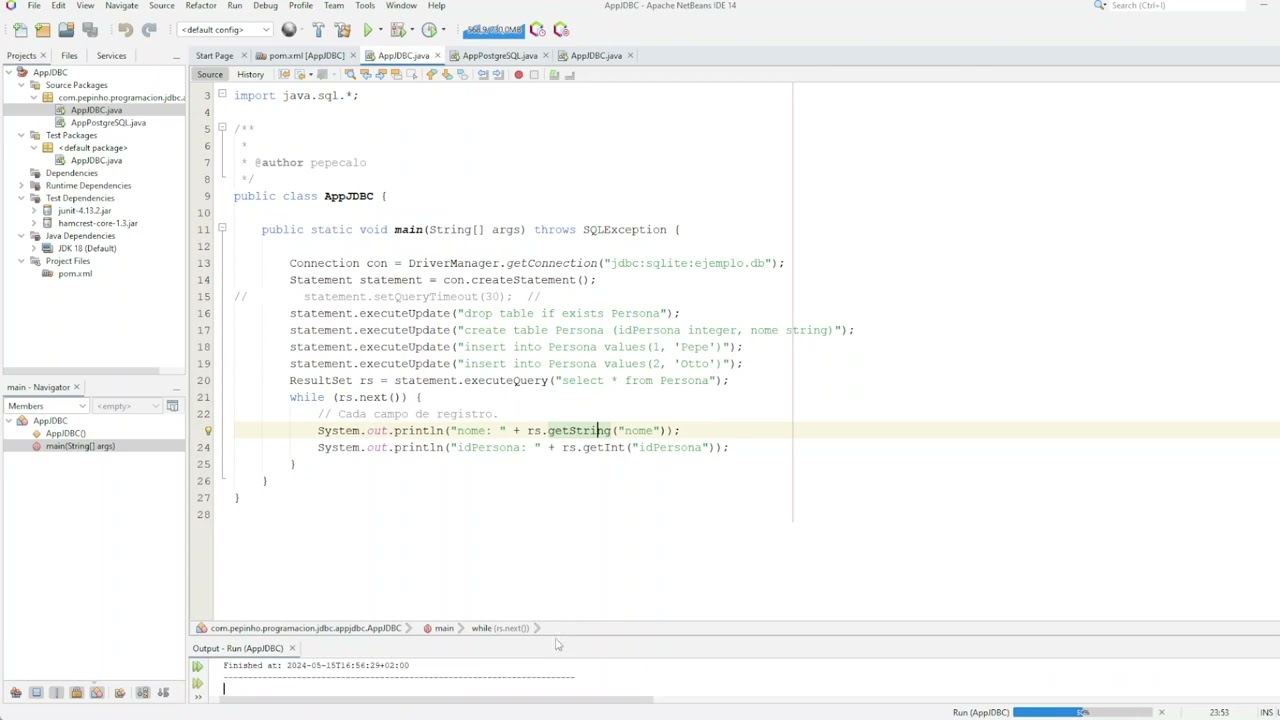Click the New File toolbar icon
Screen dimensions: 1280x720
pos(20,29)
